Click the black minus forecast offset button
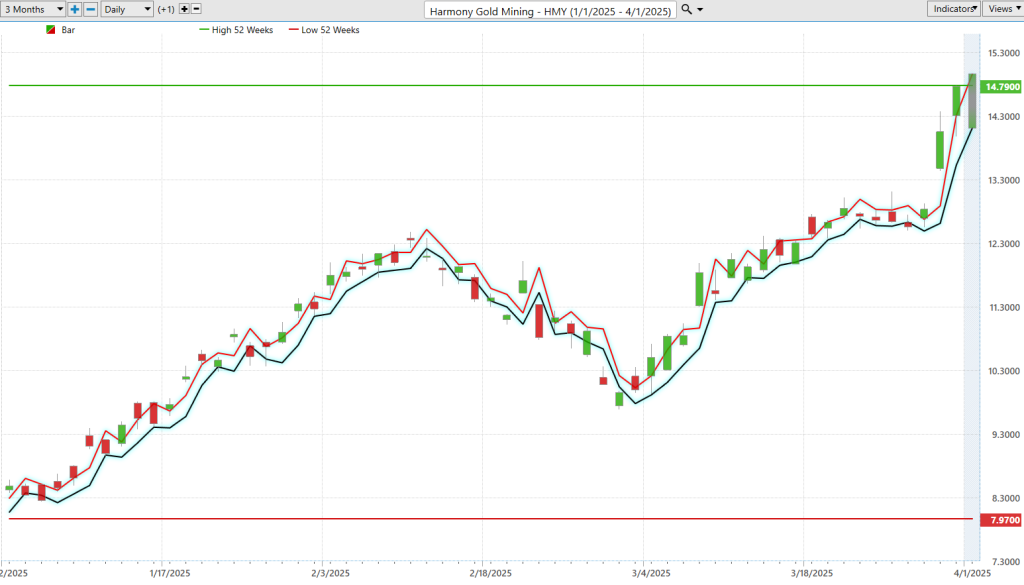 click(196, 9)
